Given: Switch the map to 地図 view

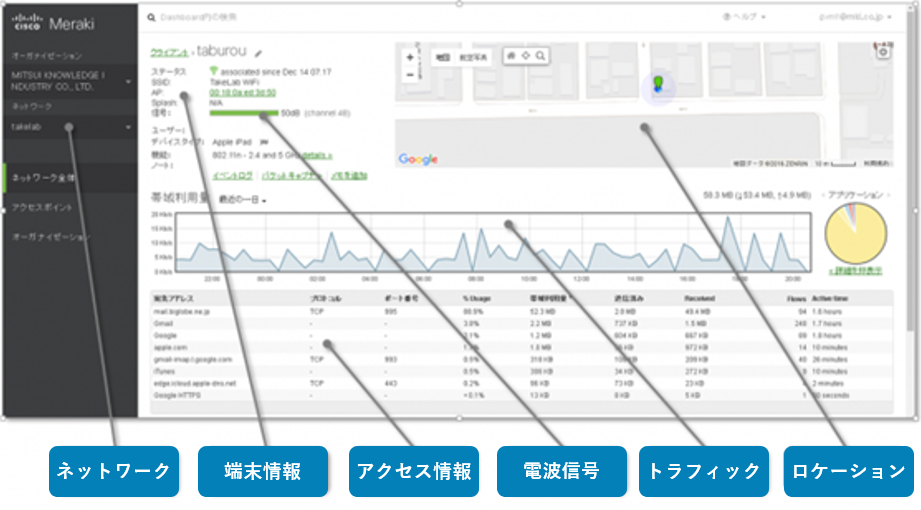Looking at the screenshot, I should click(x=442, y=58).
